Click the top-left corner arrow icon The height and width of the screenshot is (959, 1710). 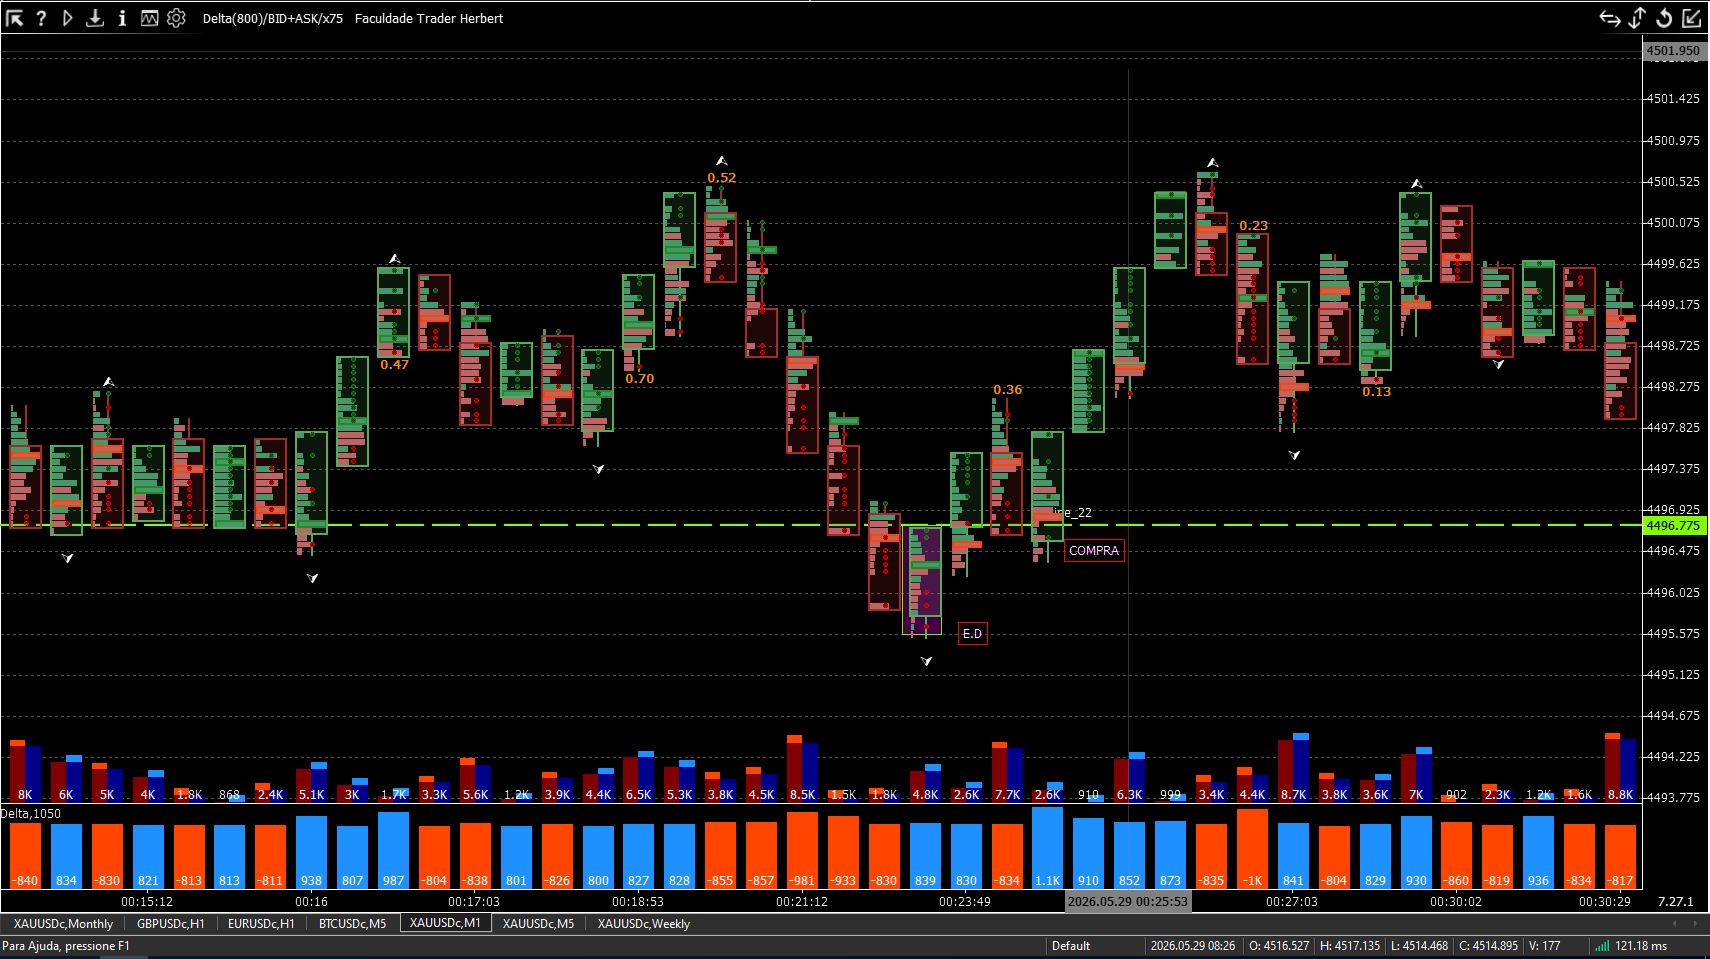pos(14,18)
